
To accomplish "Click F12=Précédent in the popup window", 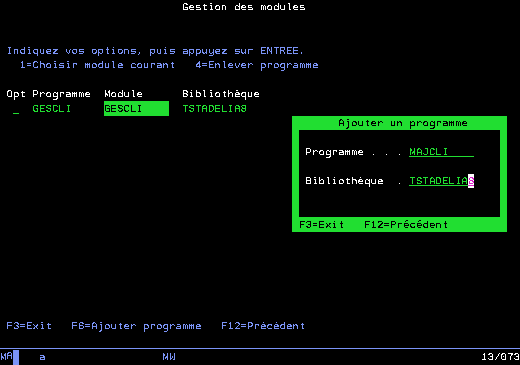I will tap(406, 225).
